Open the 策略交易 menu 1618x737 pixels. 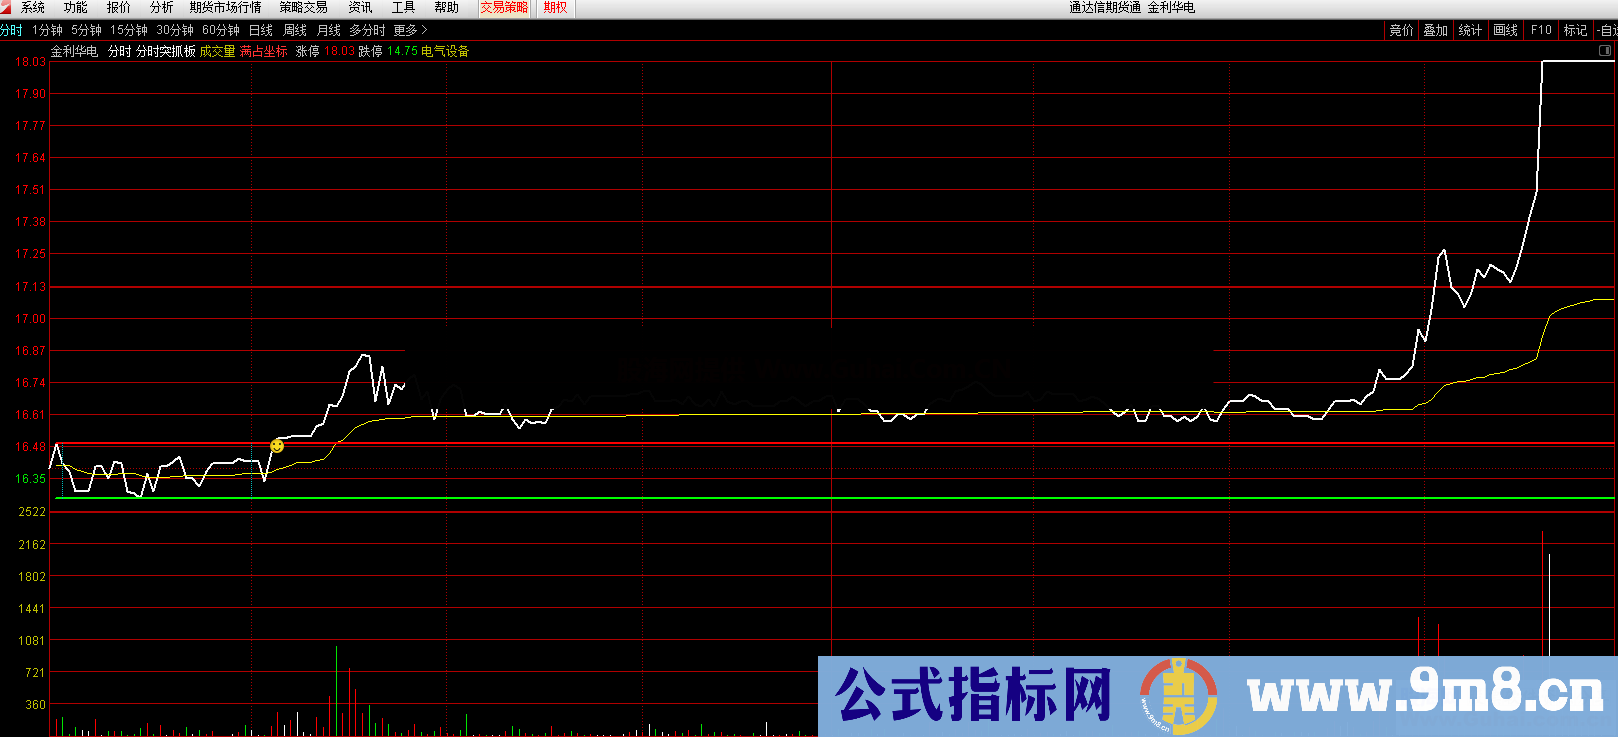(304, 8)
